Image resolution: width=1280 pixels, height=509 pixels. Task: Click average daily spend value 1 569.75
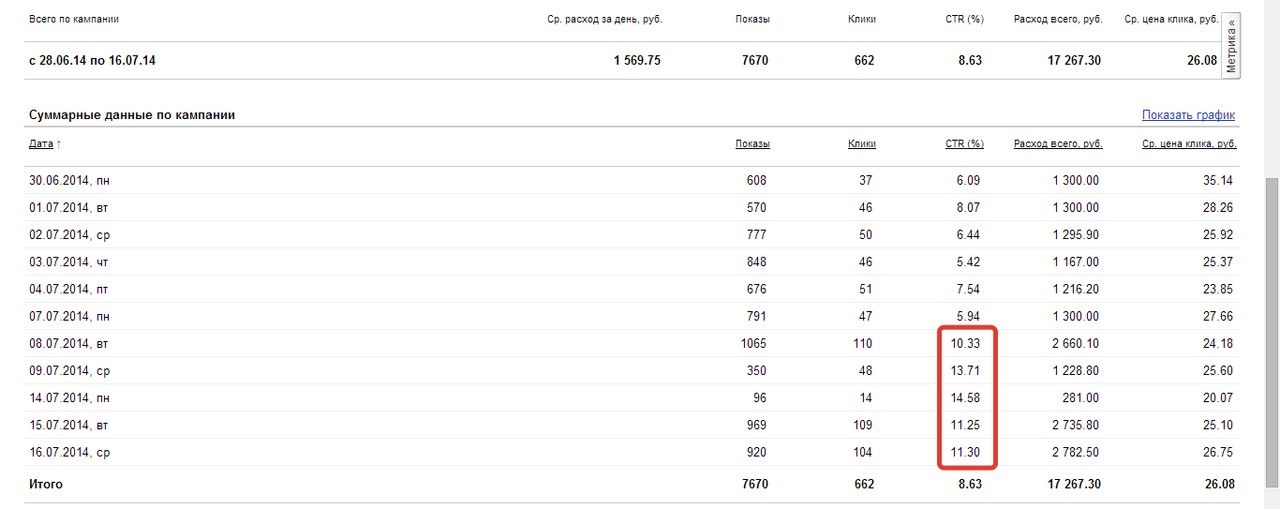[637, 61]
